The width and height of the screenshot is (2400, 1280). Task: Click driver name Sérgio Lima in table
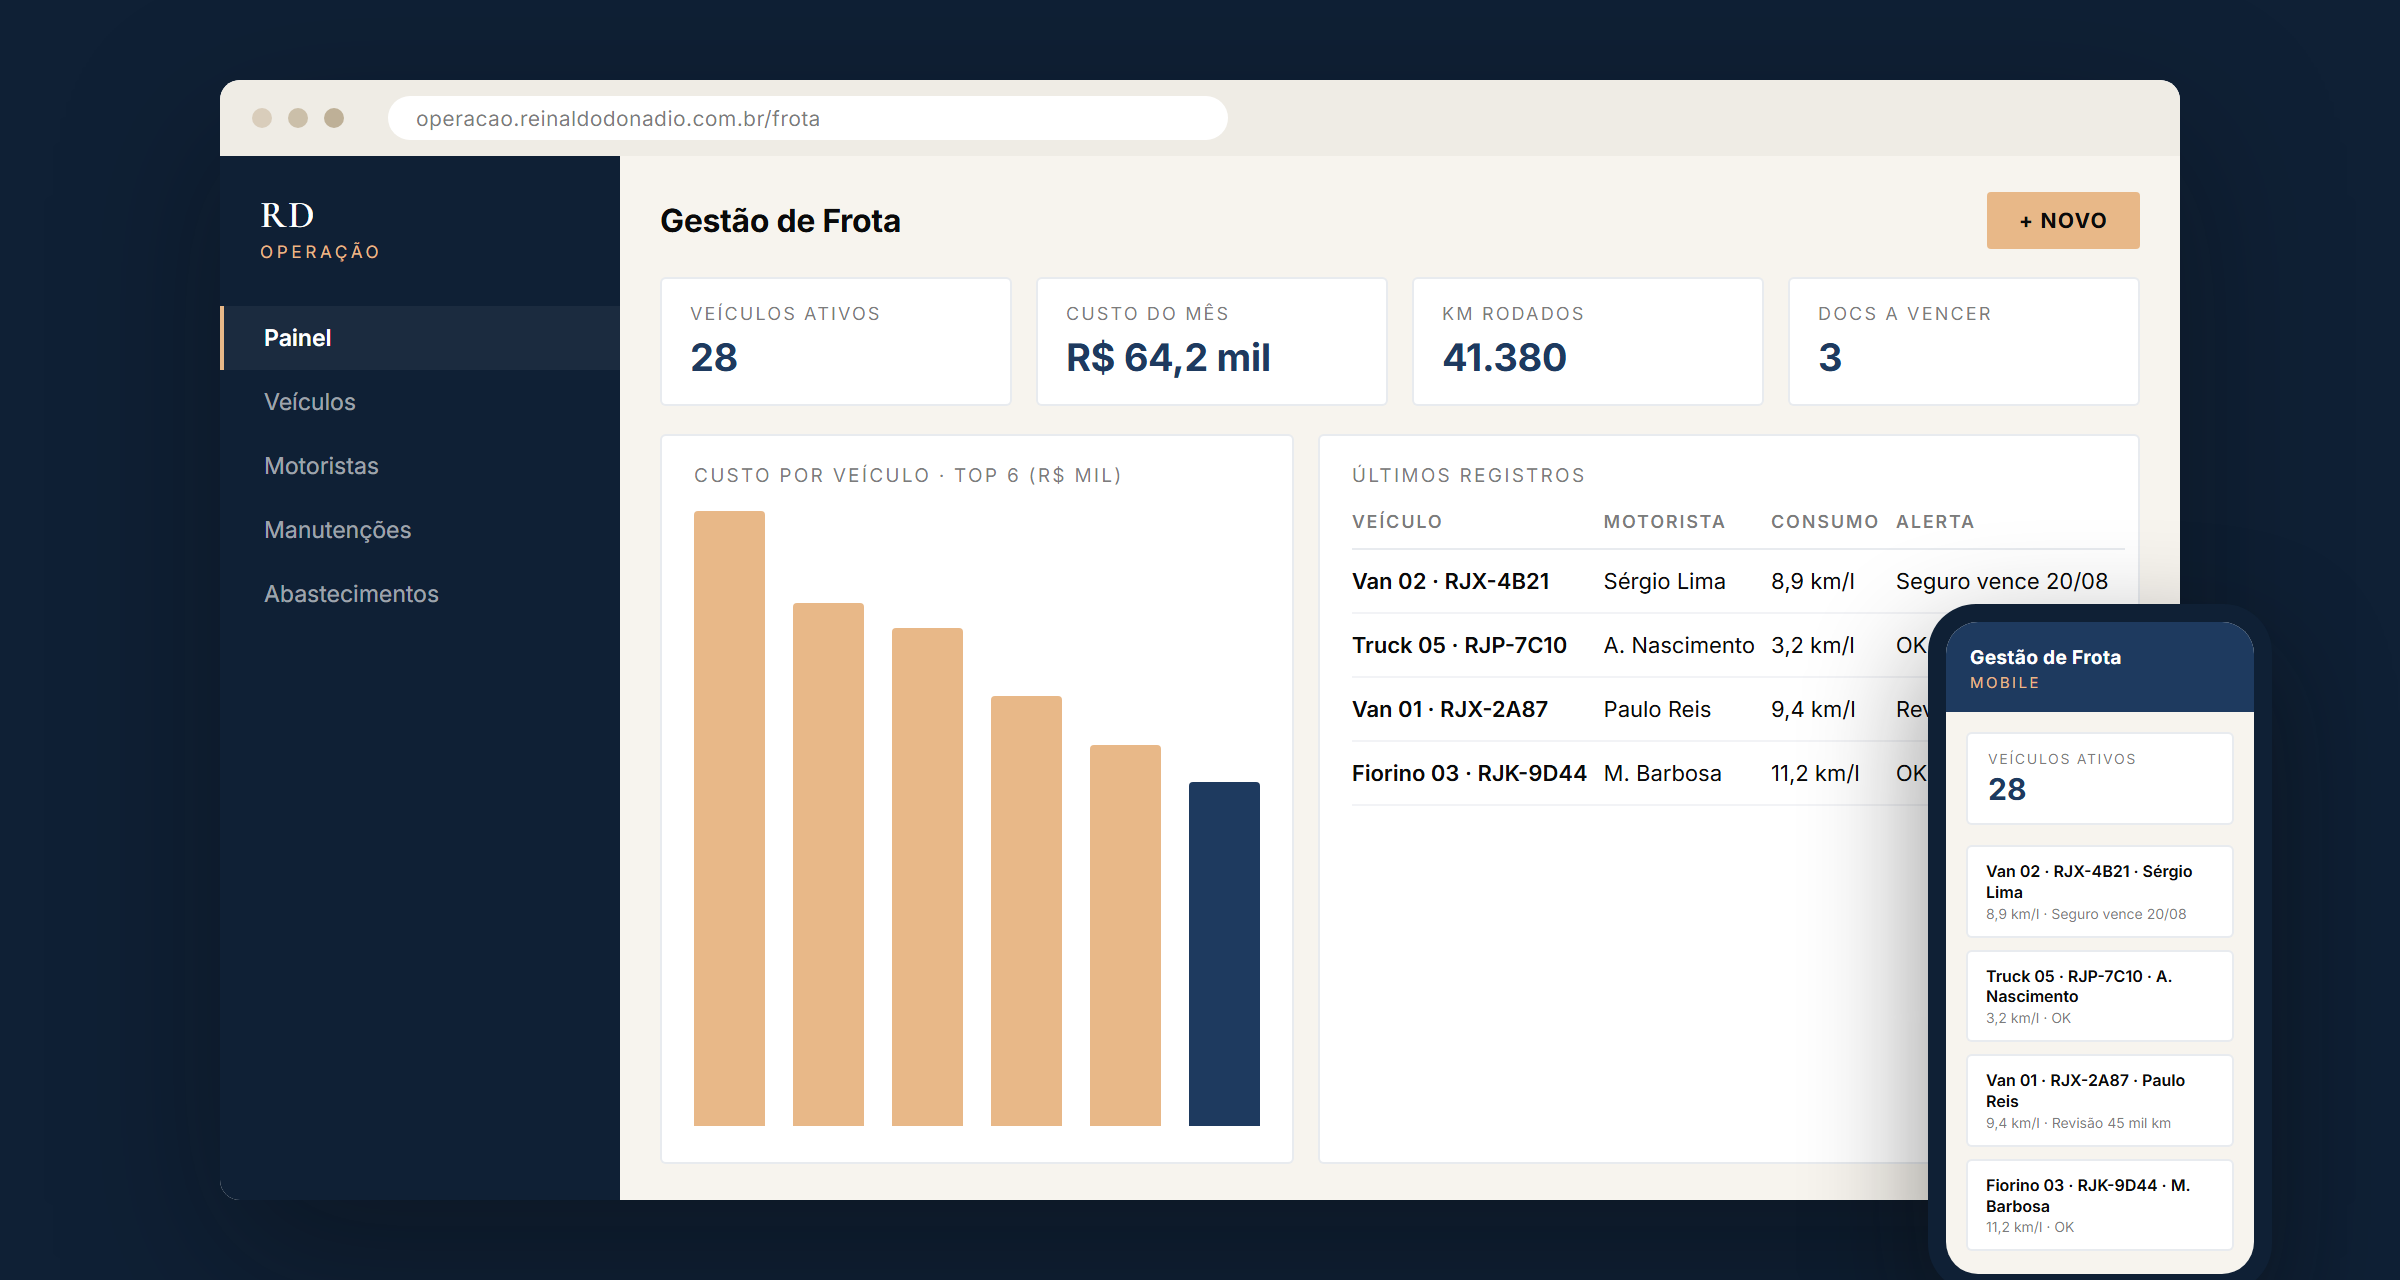1664,582
